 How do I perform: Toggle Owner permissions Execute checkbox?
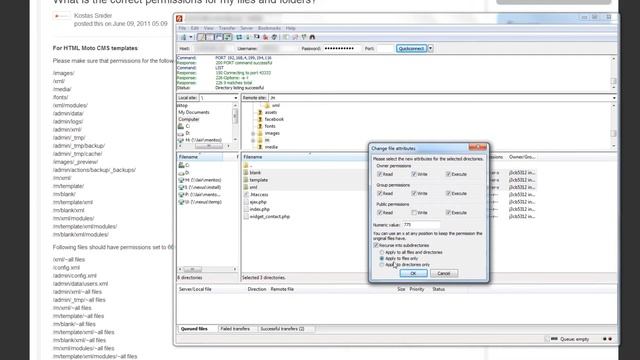448,174
